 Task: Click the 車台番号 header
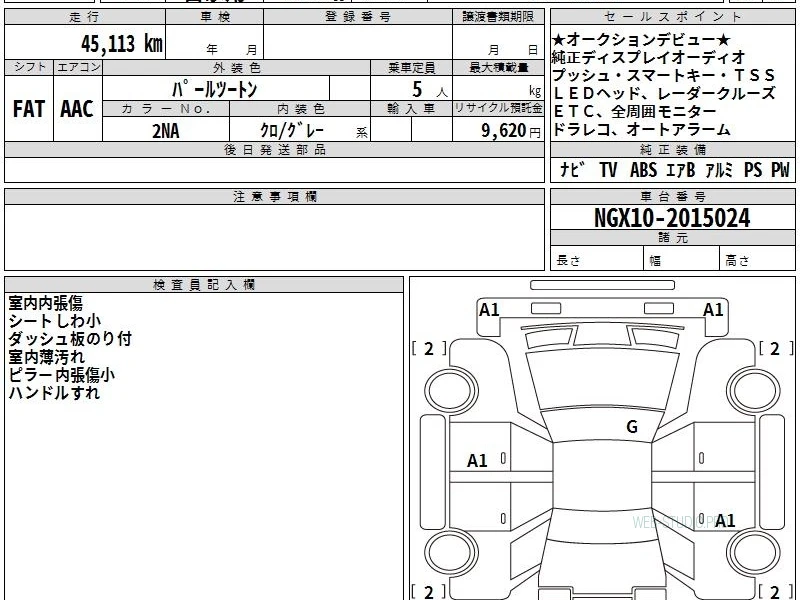[672, 196]
